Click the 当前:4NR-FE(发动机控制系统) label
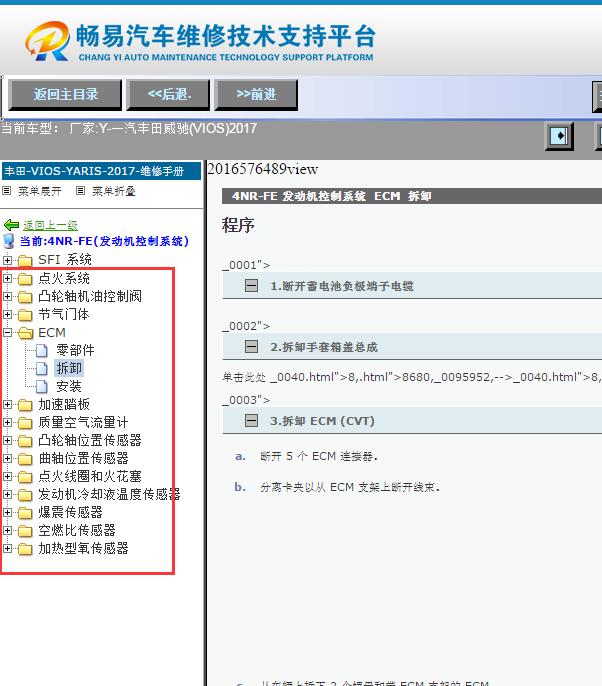Screen dimensions: 602x686 (x=104, y=241)
